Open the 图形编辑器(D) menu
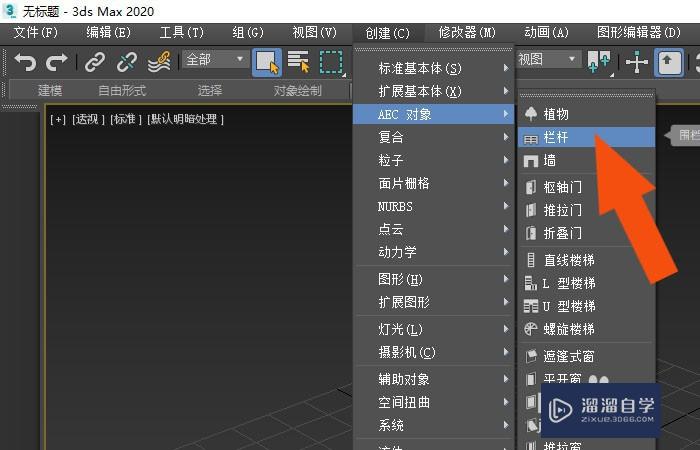Viewport: 700px width, 450px height. point(639,33)
